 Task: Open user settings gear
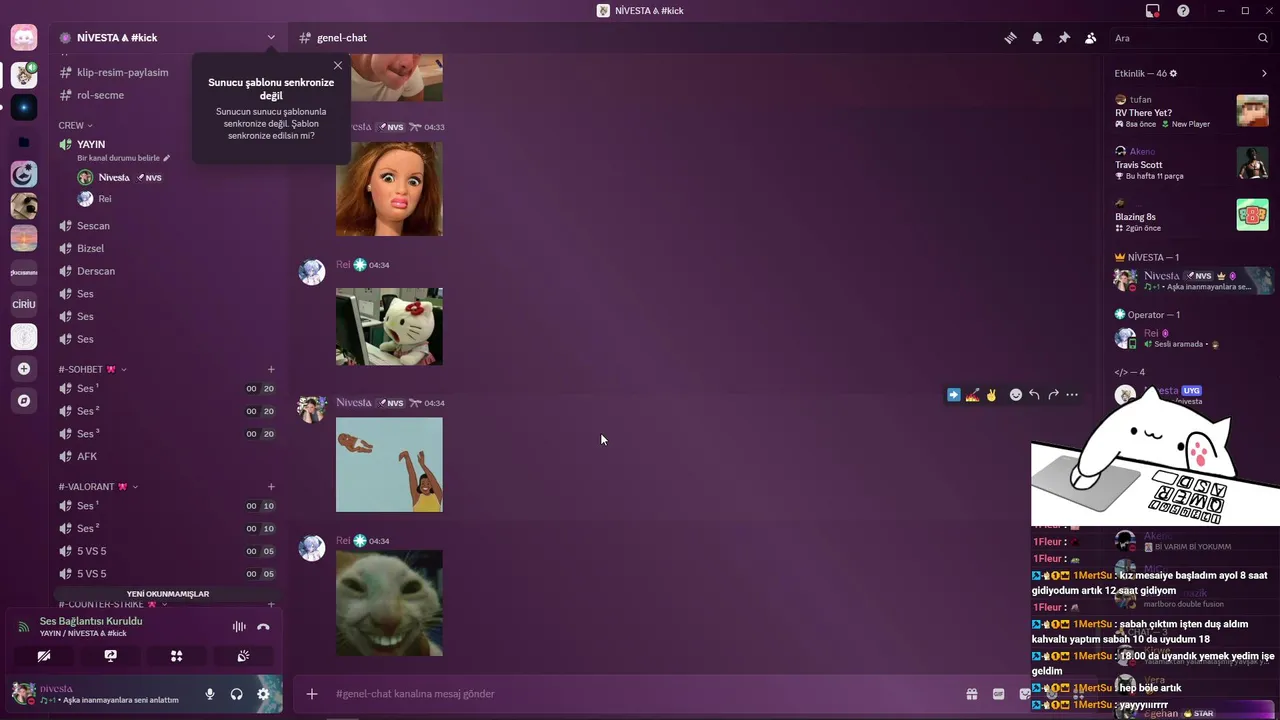pos(263,694)
